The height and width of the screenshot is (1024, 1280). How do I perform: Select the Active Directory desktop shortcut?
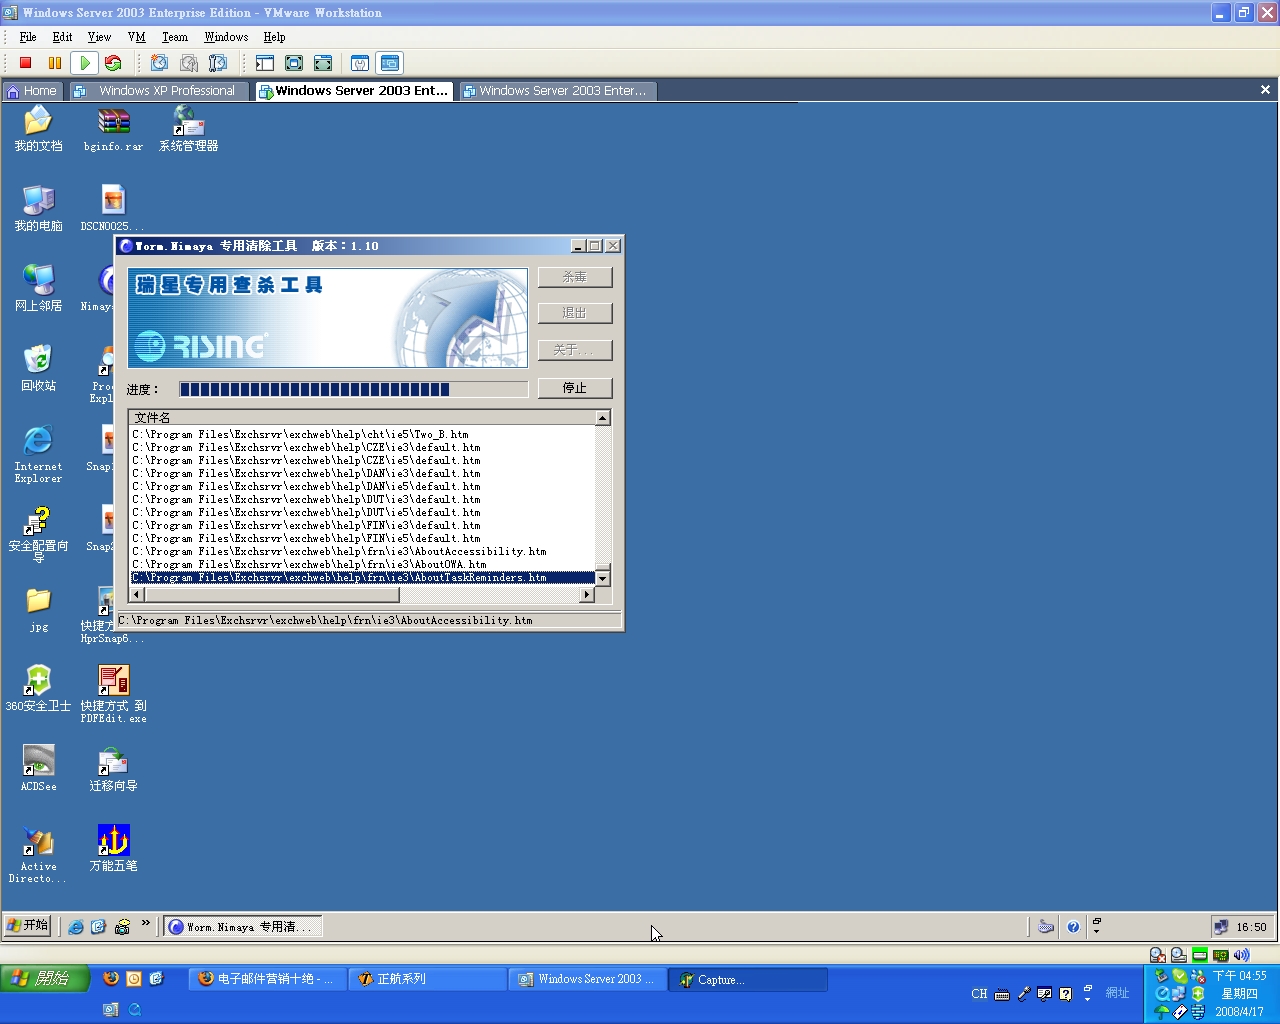click(x=38, y=854)
